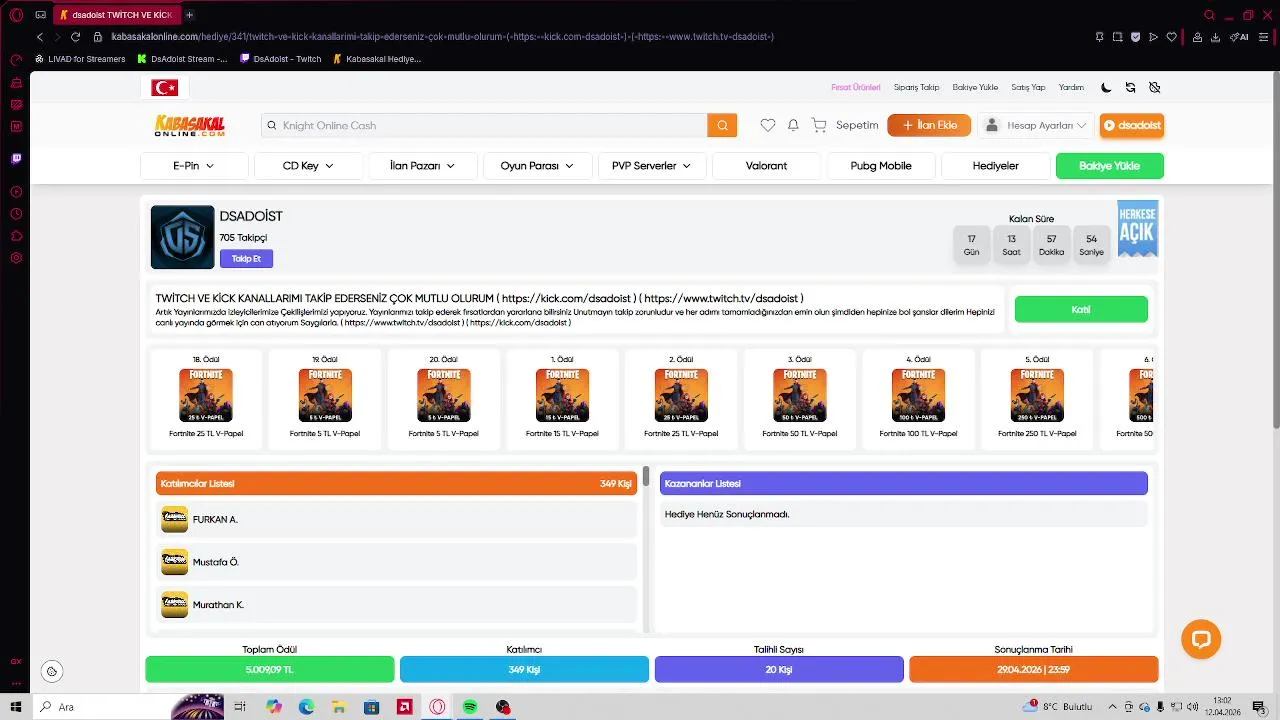Expand the PVP Serverler dropdown
The width and height of the screenshot is (1280, 720).
click(x=652, y=166)
